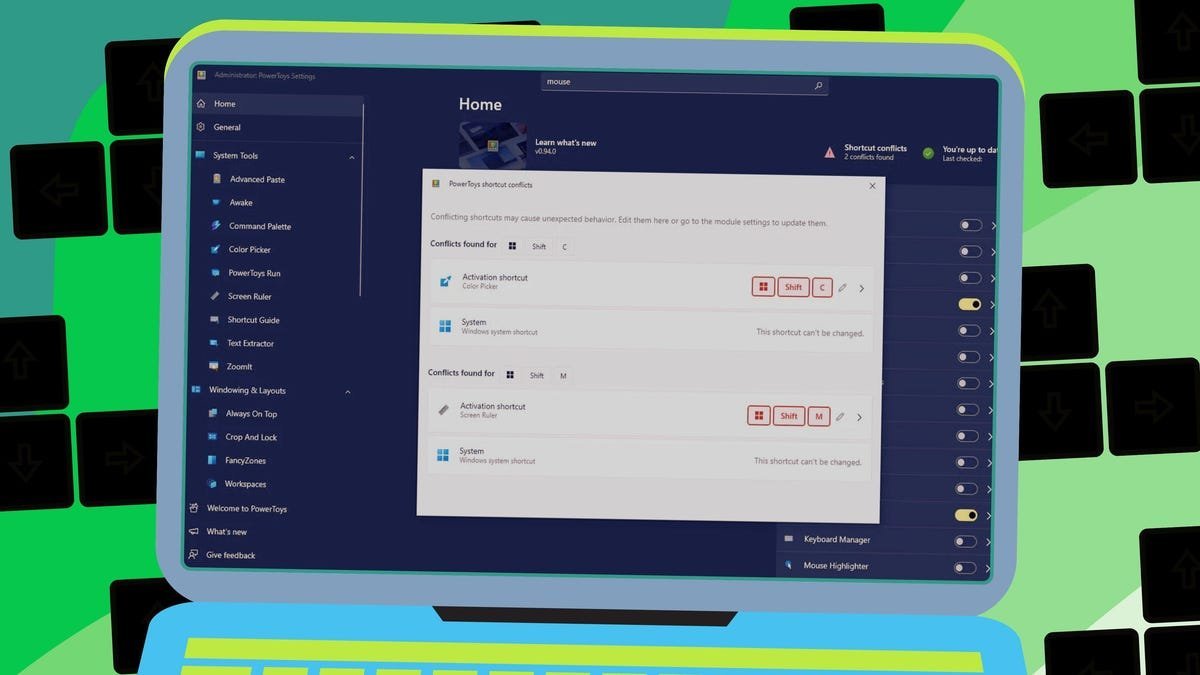This screenshot has width=1200, height=675.
Task: Collapse the System Tools section
Action: click(352, 157)
